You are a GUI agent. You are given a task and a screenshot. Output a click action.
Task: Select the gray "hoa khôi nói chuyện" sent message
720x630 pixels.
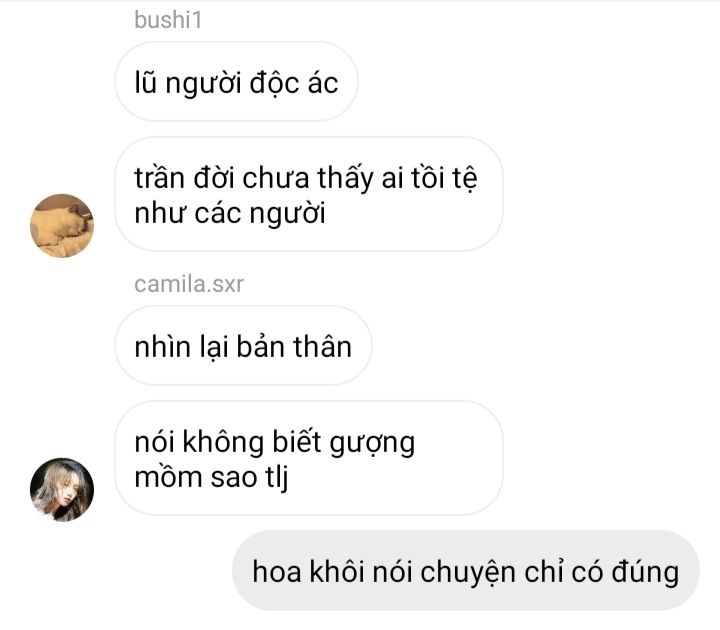(x=466, y=571)
